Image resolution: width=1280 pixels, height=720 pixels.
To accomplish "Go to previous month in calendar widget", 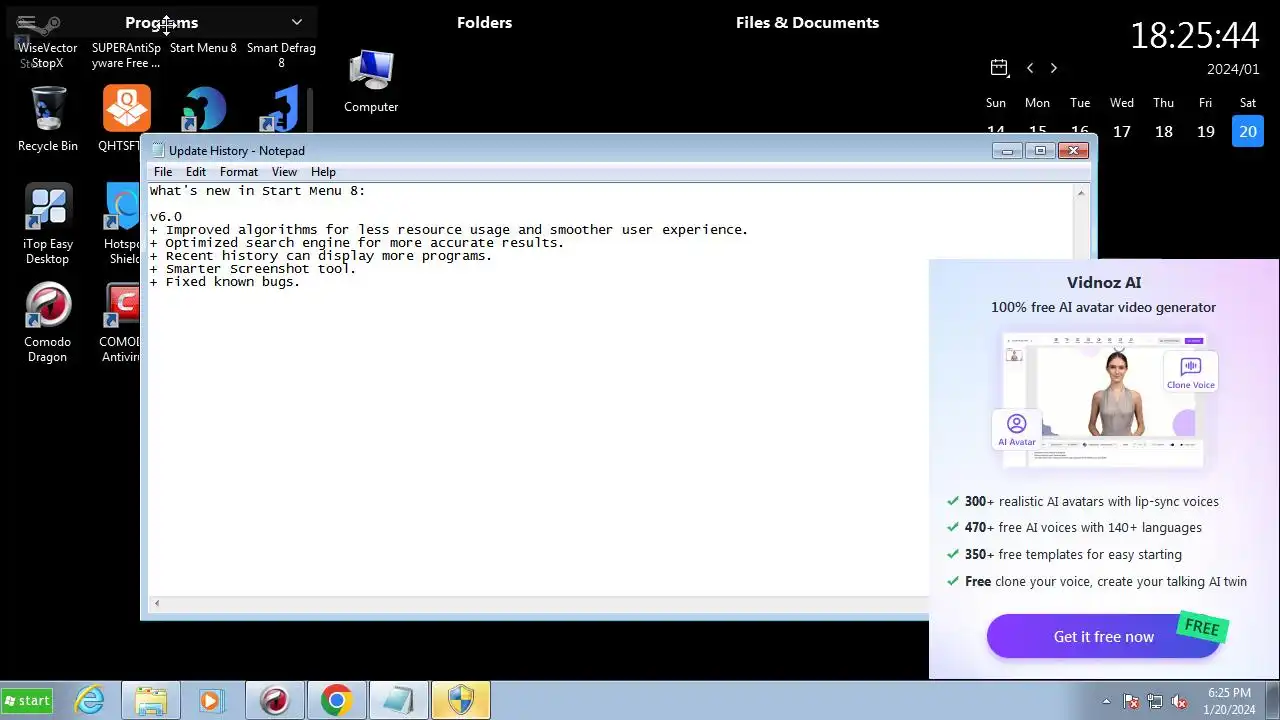I will pyautogui.click(x=1030, y=68).
